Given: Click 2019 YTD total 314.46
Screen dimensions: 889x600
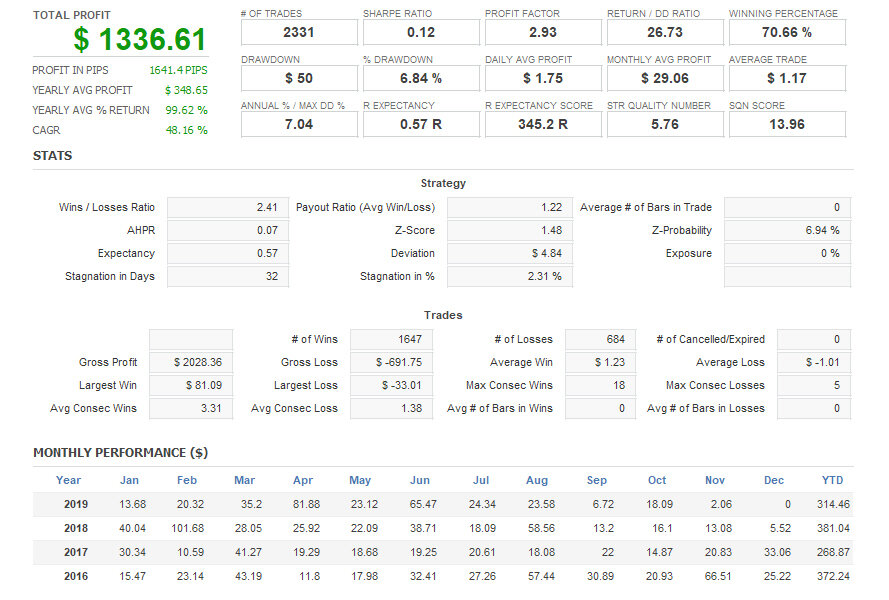Looking at the screenshot, I should pyautogui.click(x=833, y=504).
